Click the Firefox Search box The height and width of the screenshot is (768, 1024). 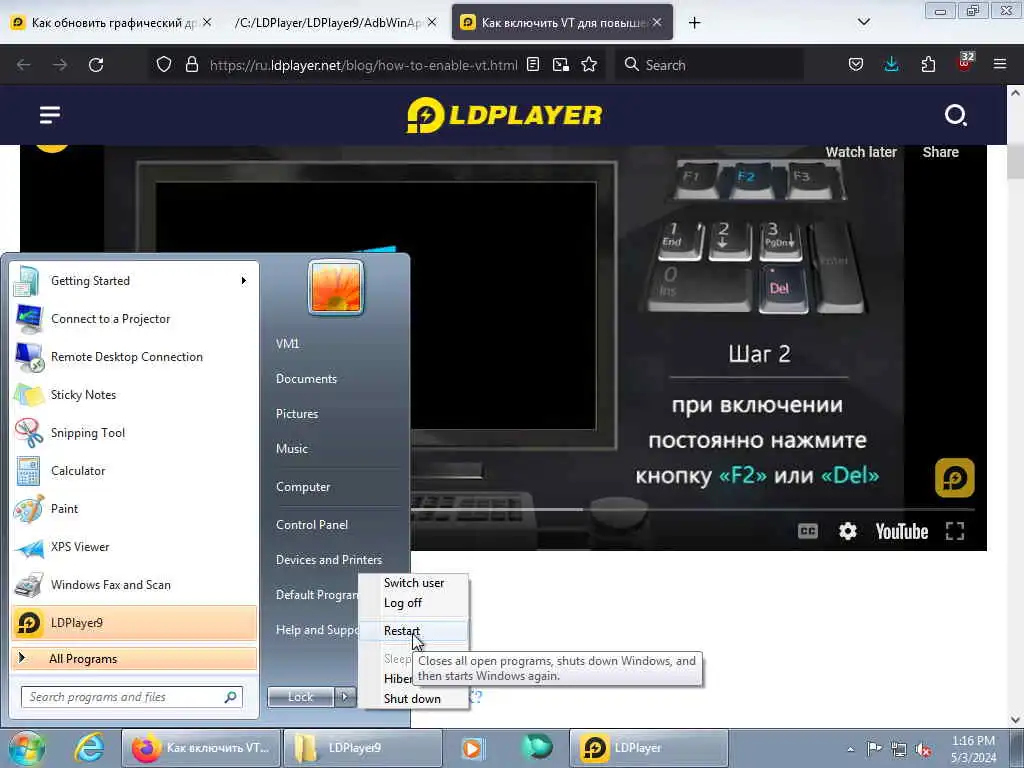709,65
